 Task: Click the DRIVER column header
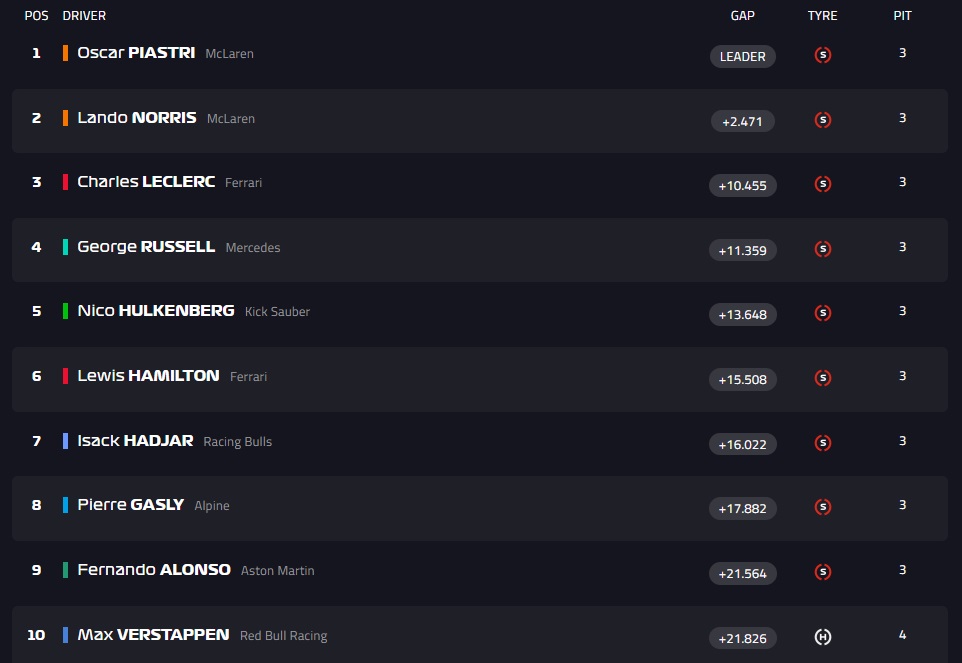(x=84, y=16)
